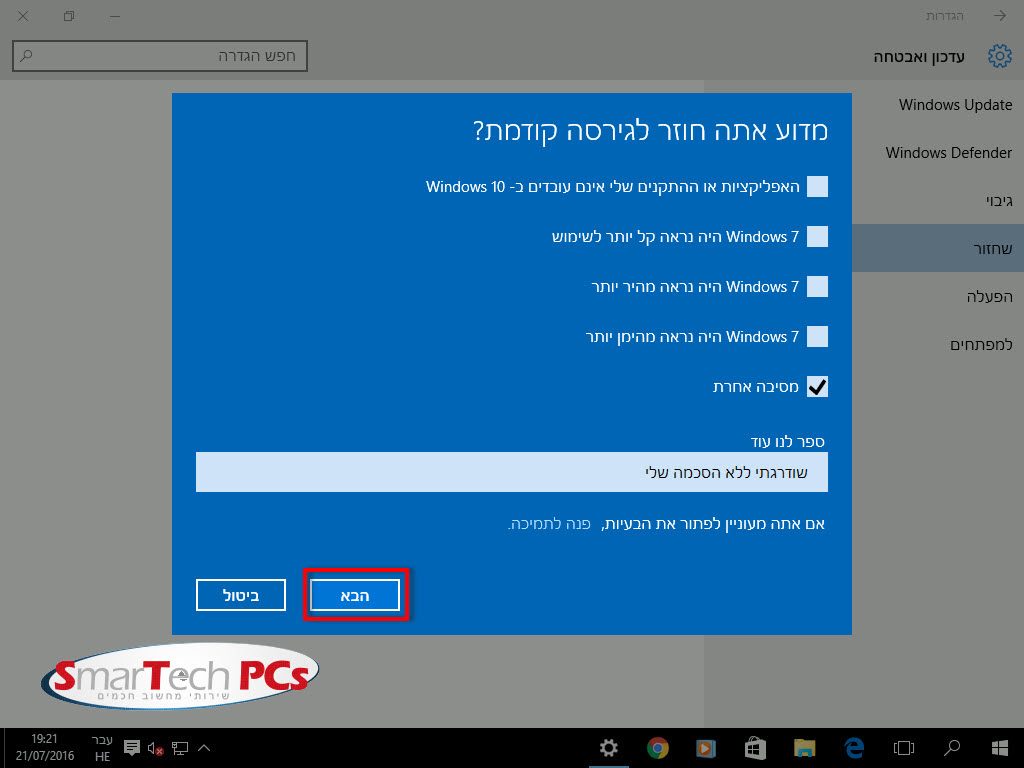
Task: Open the Action Center notifications icon
Action: [x=131, y=748]
